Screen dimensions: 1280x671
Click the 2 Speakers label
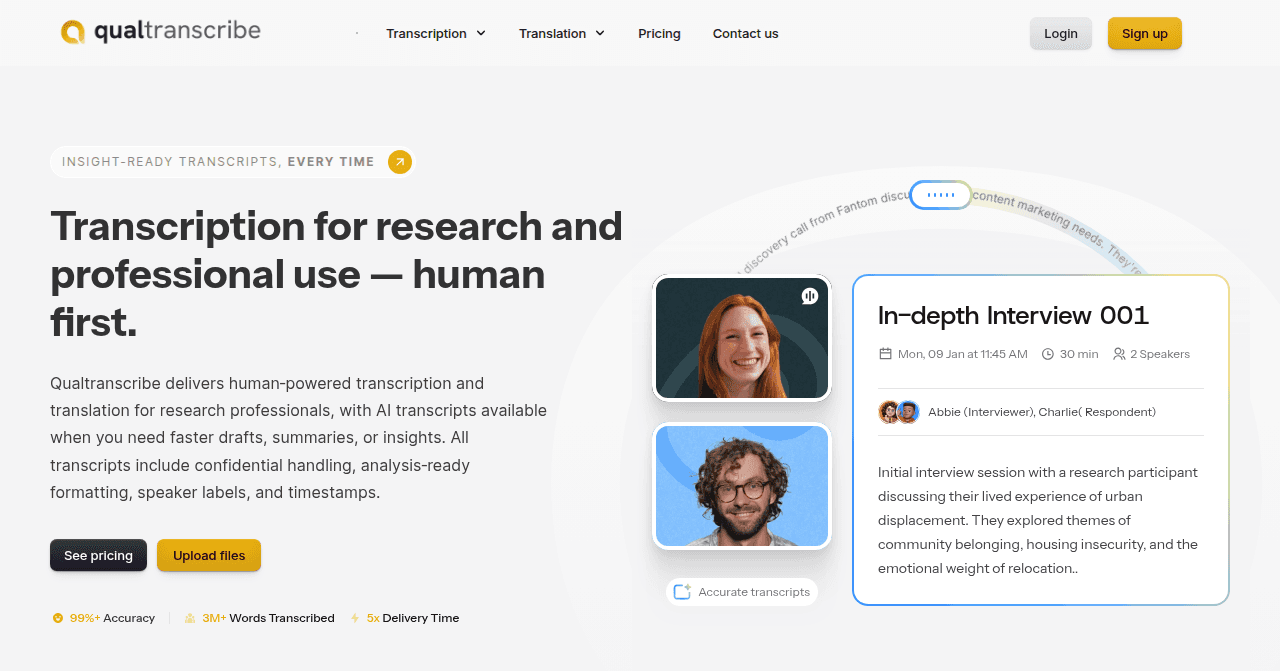[1160, 354]
